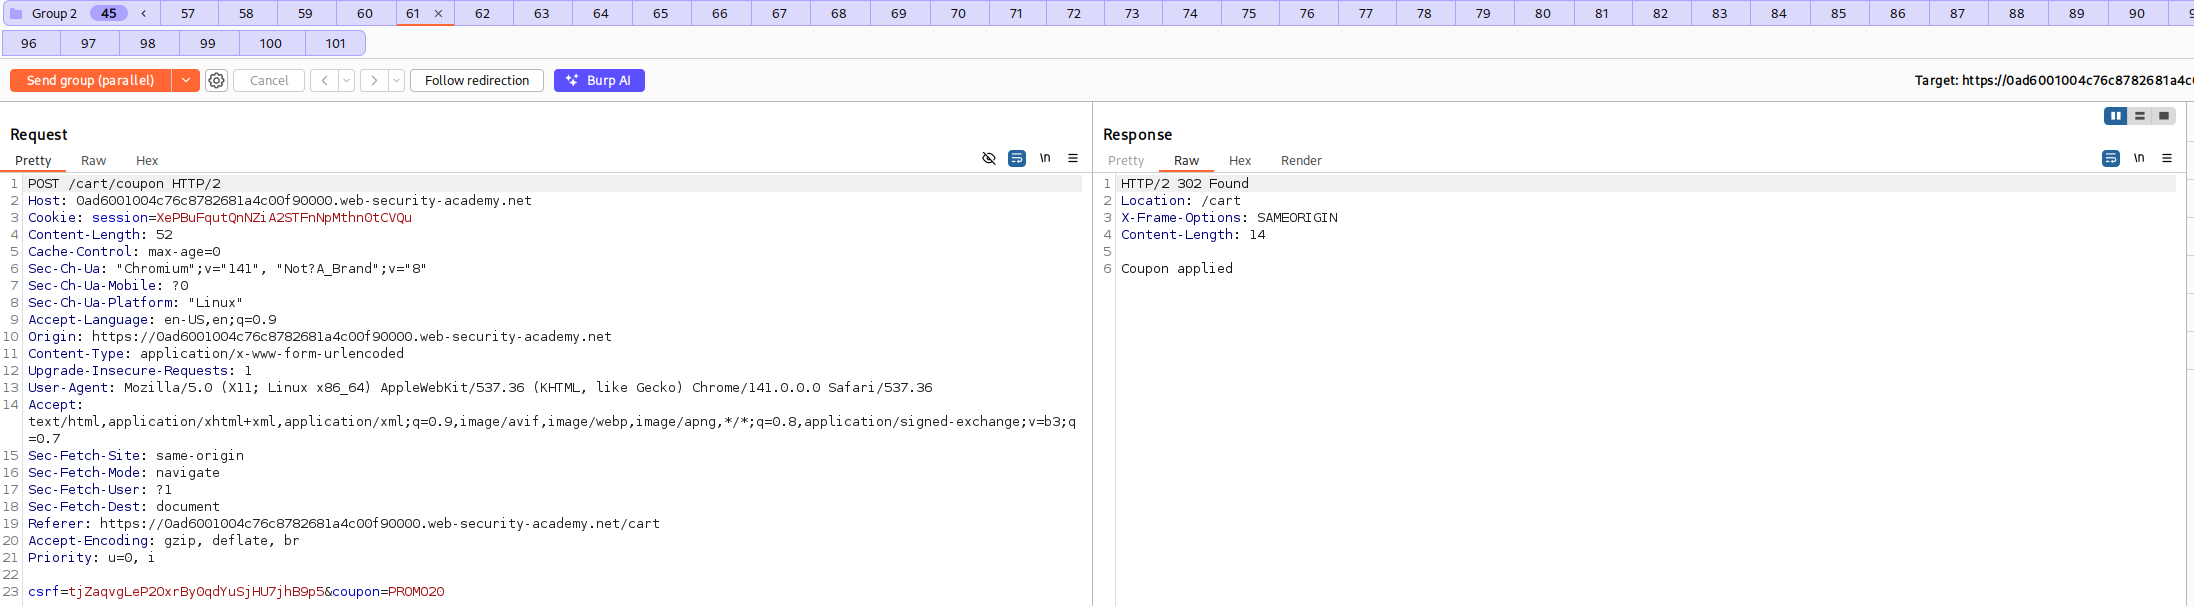The width and height of the screenshot is (2194, 606).
Task: Open Repeater tab 90
Action: pos(2137,13)
